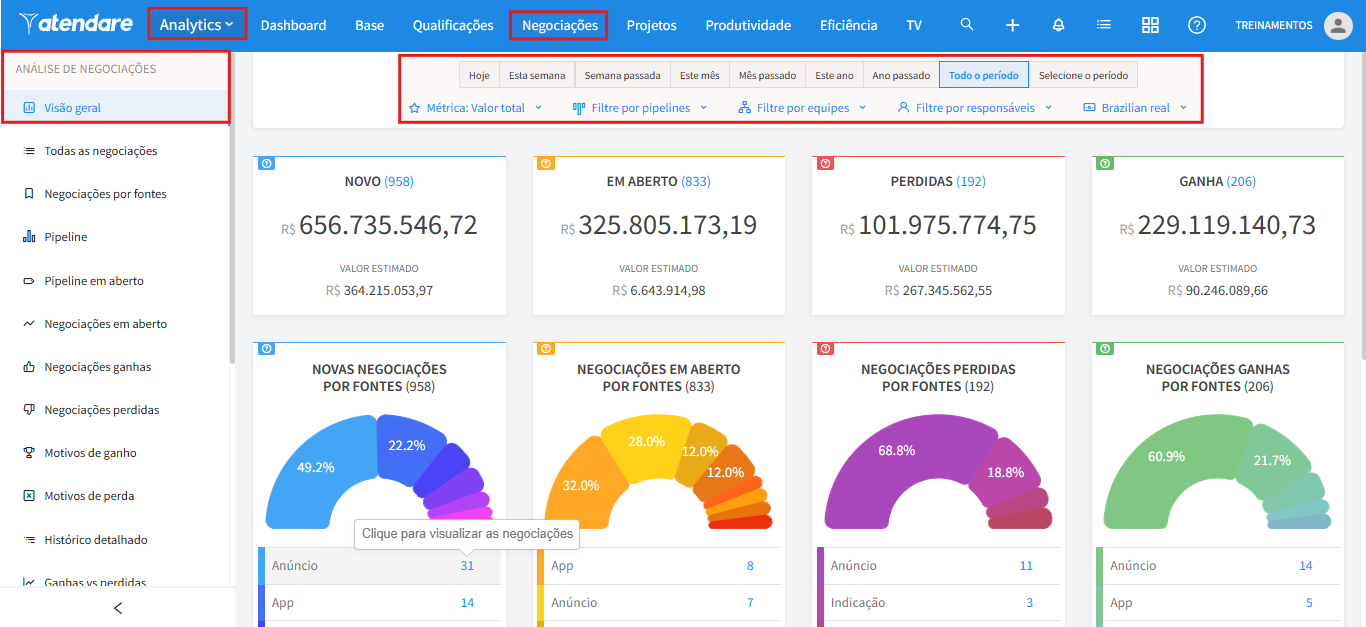Click help icon on Novas Negociações por Fontes

(266, 348)
